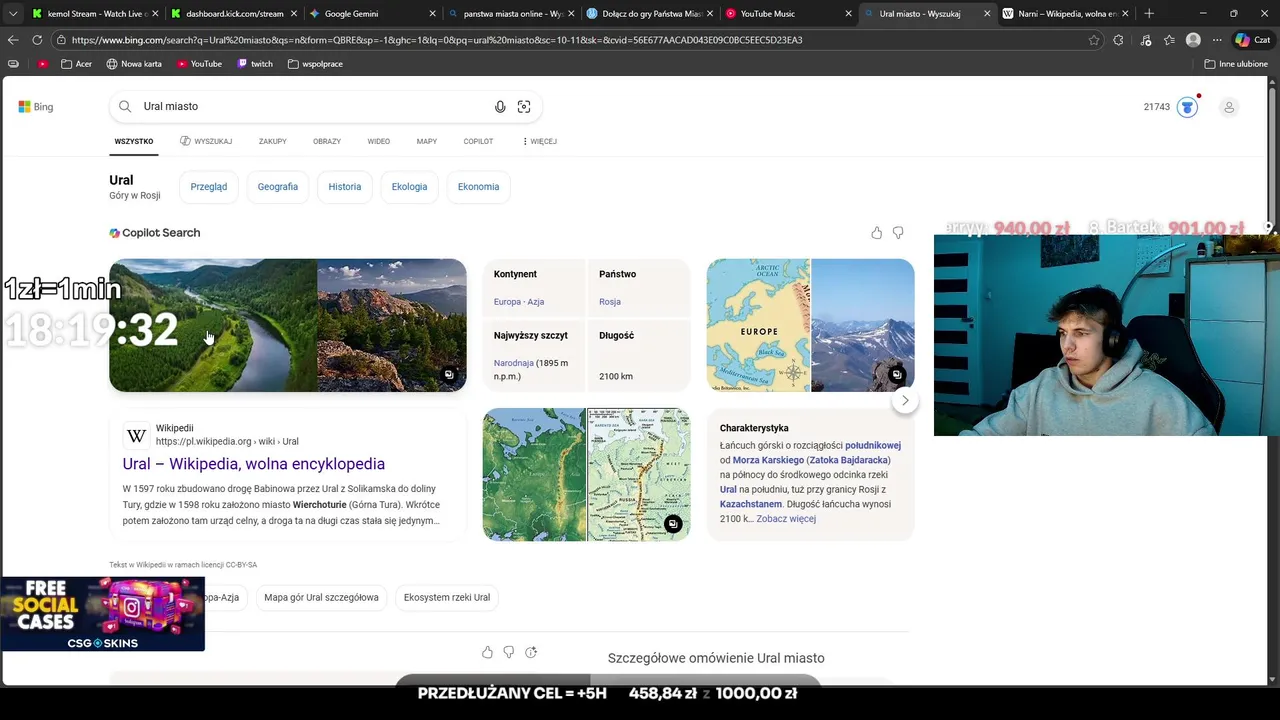Open the Ural river landscape photo
This screenshot has height=720, width=1280.
(213, 326)
